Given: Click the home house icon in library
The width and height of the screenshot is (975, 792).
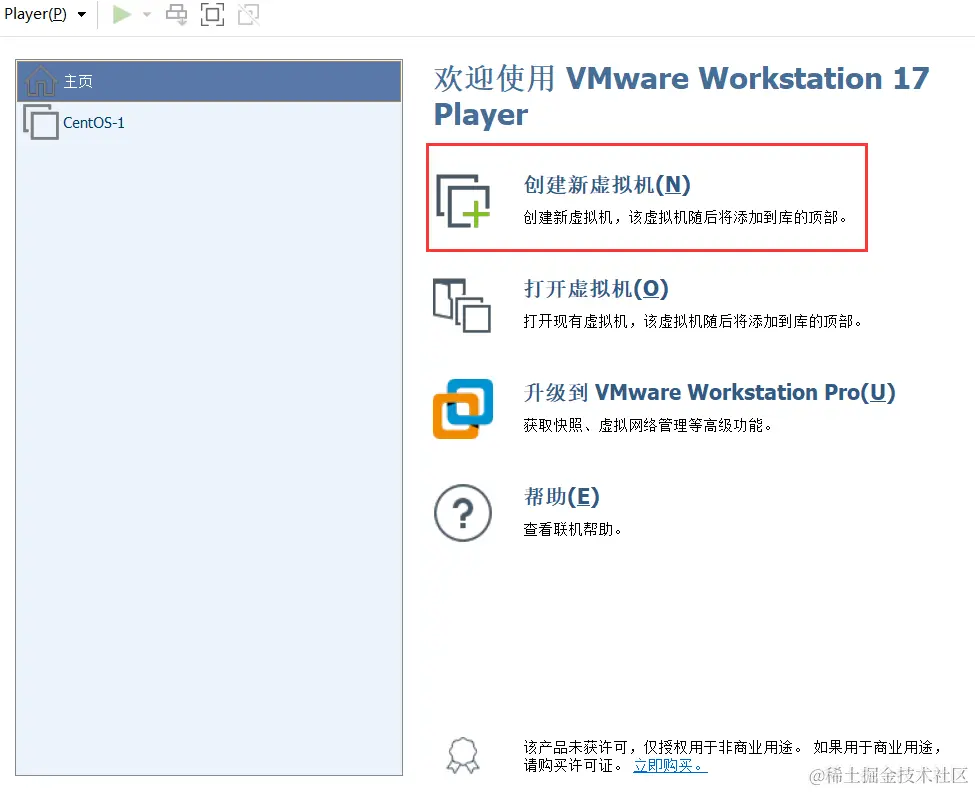Looking at the screenshot, I should [41, 81].
